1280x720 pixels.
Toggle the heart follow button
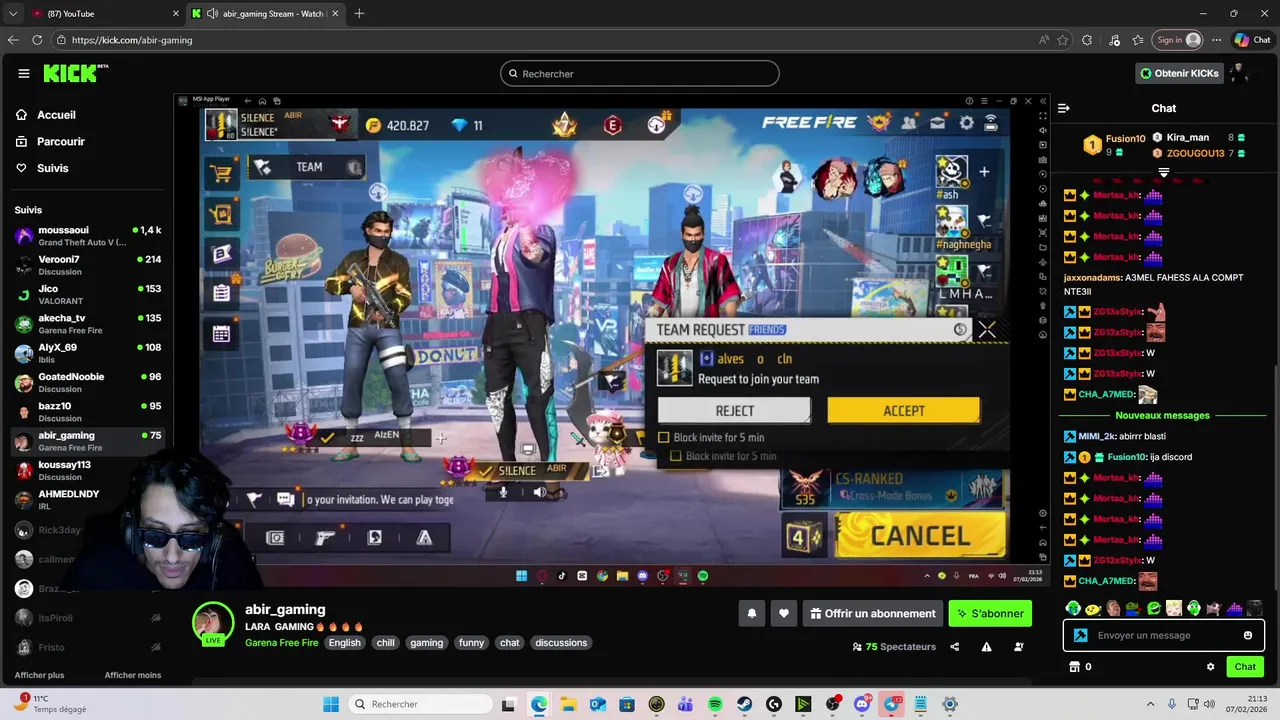[x=784, y=613]
